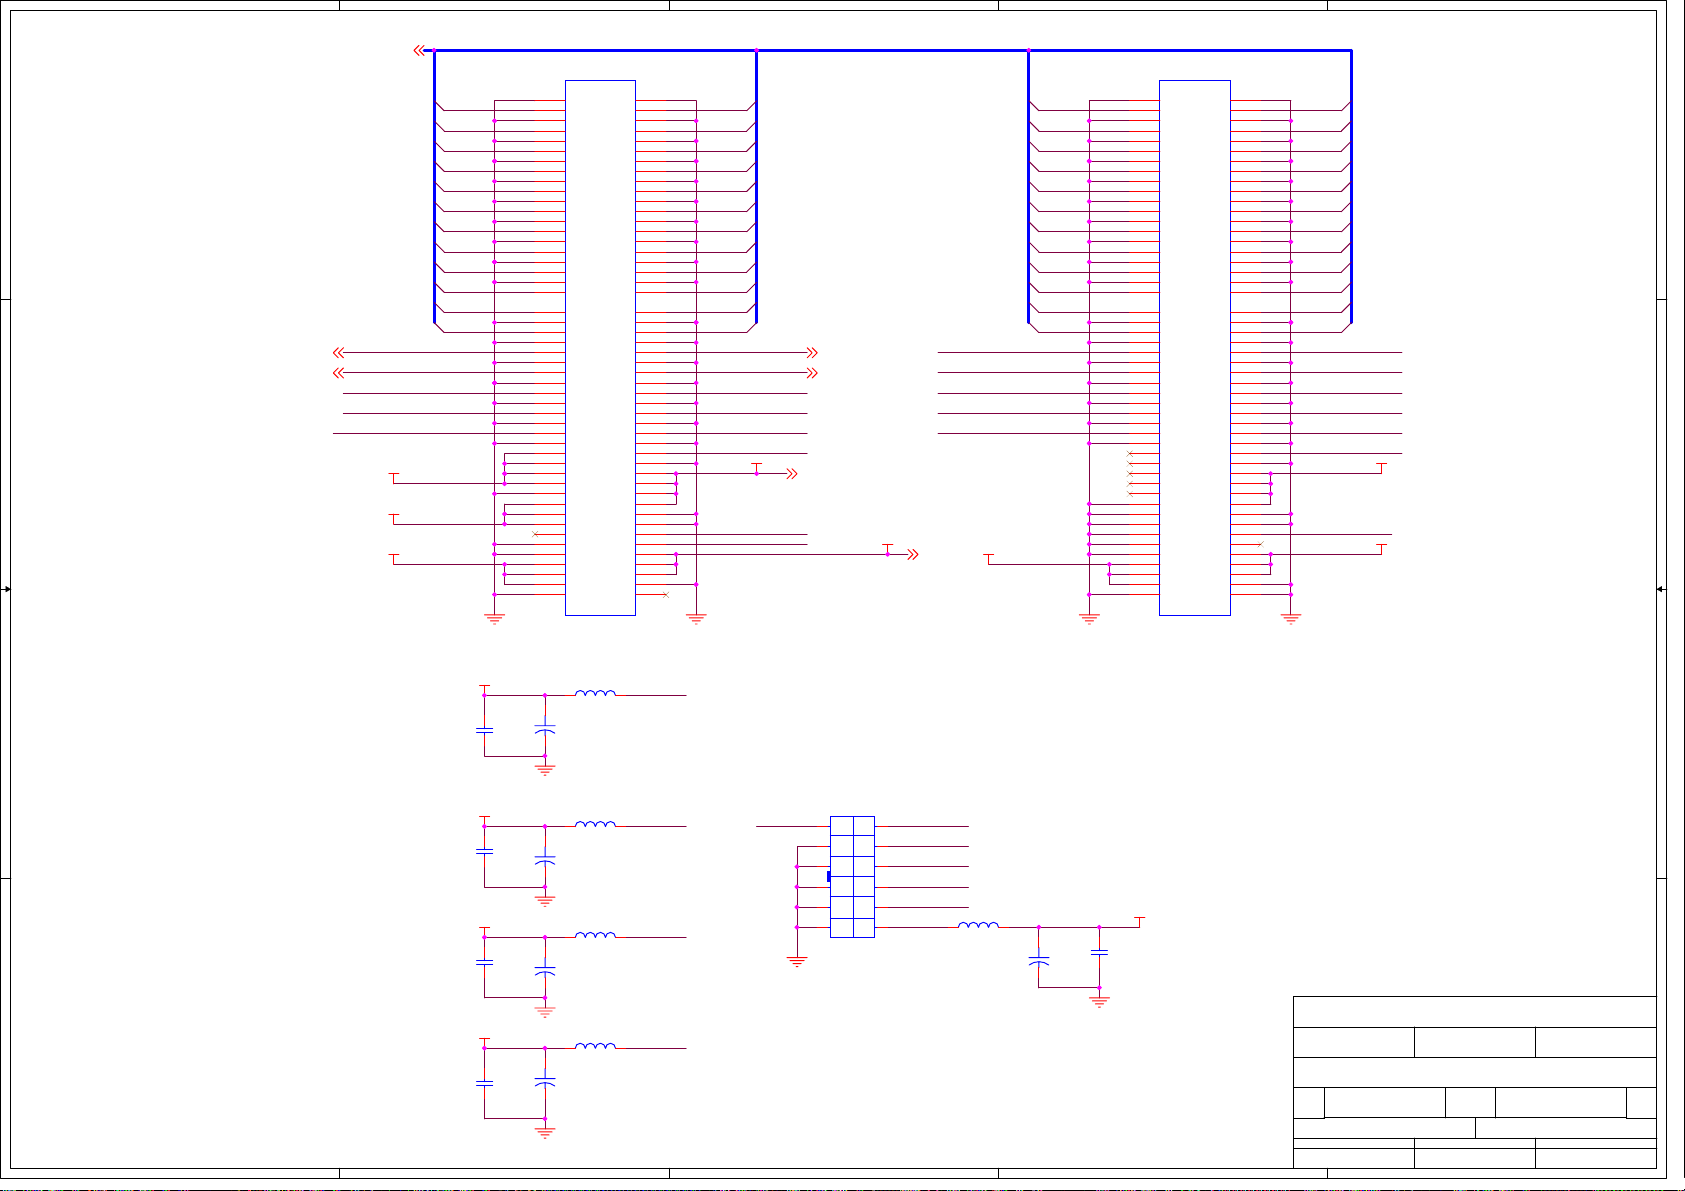Click the double-chevron bus port on the blue bus
Image resolution: width=1685 pixels, height=1191 pixels.
coord(420,50)
